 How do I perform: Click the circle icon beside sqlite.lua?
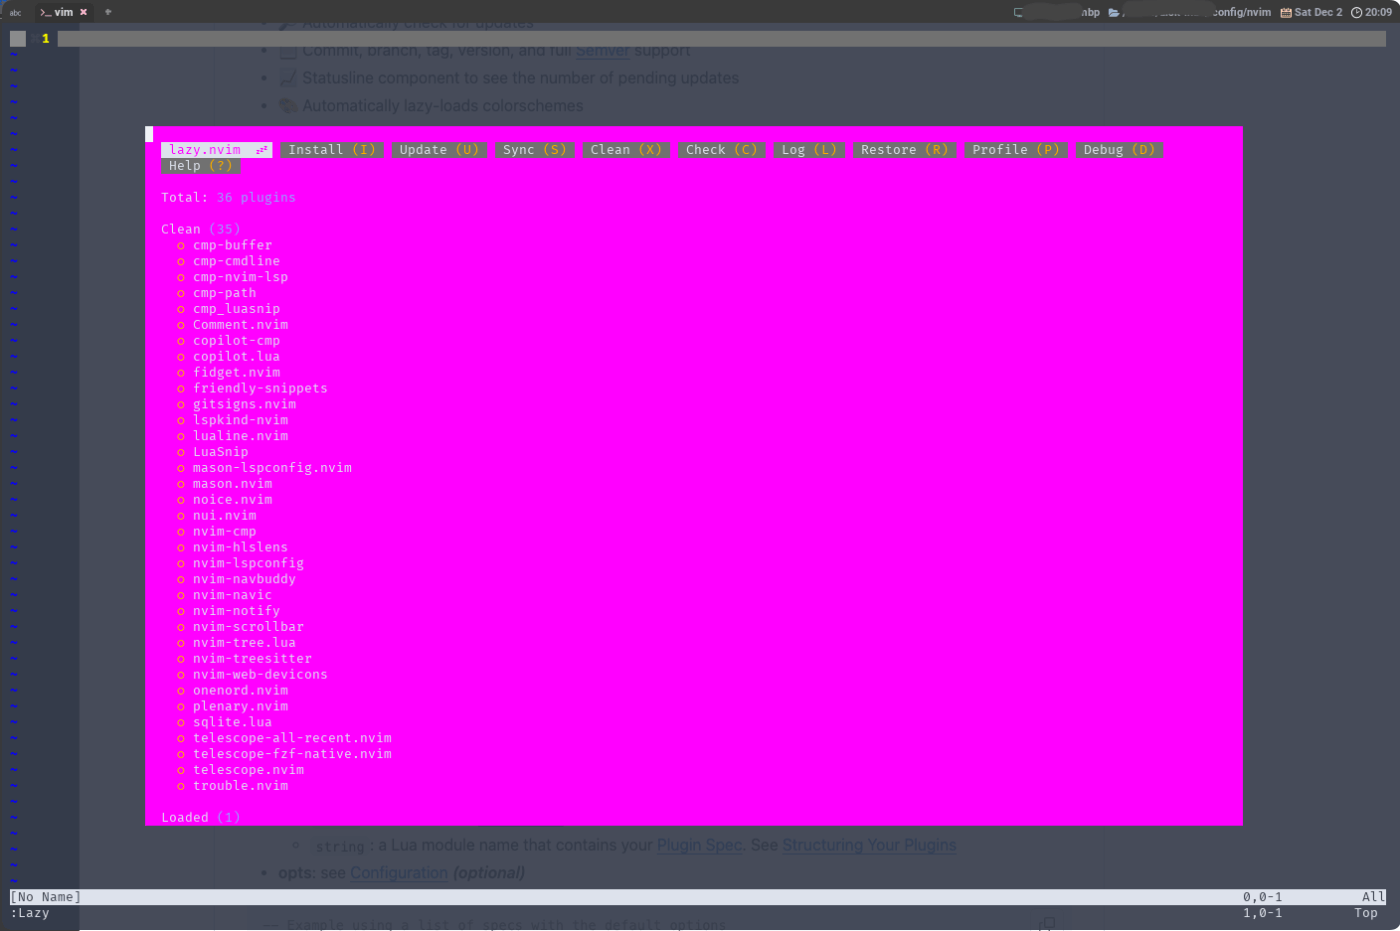pos(181,723)
